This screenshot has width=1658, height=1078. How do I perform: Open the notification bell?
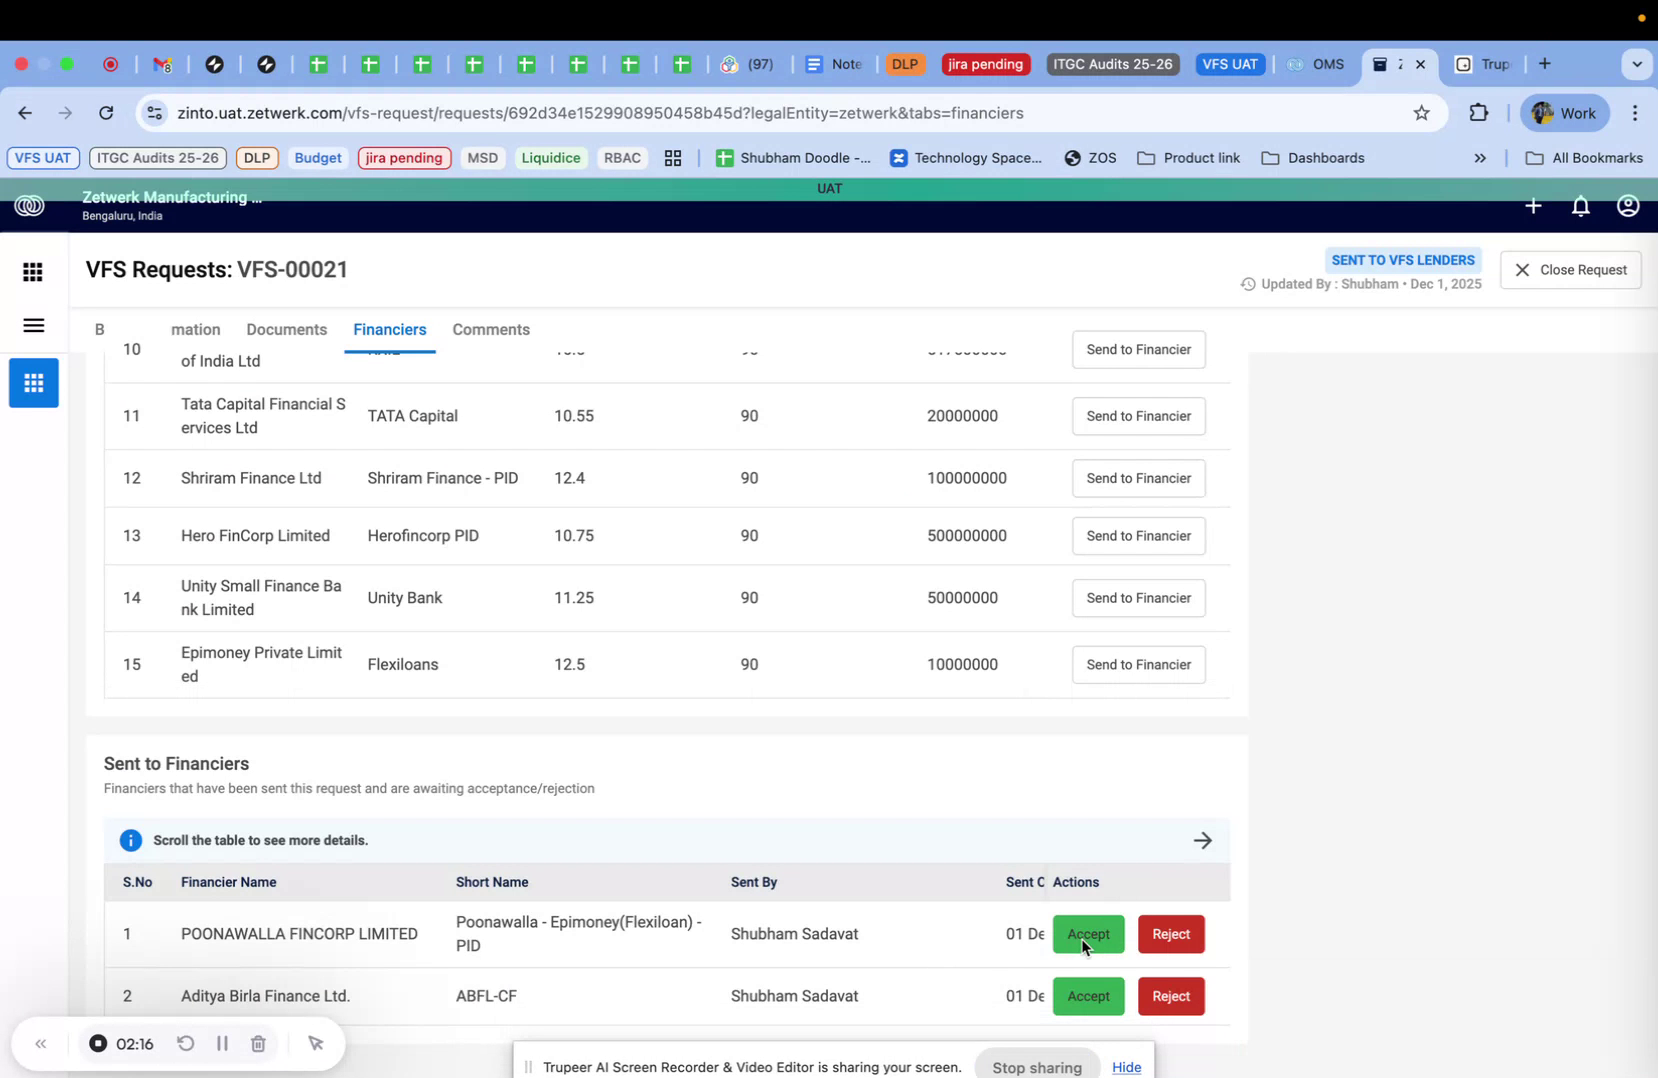(x=1580, y=206)
